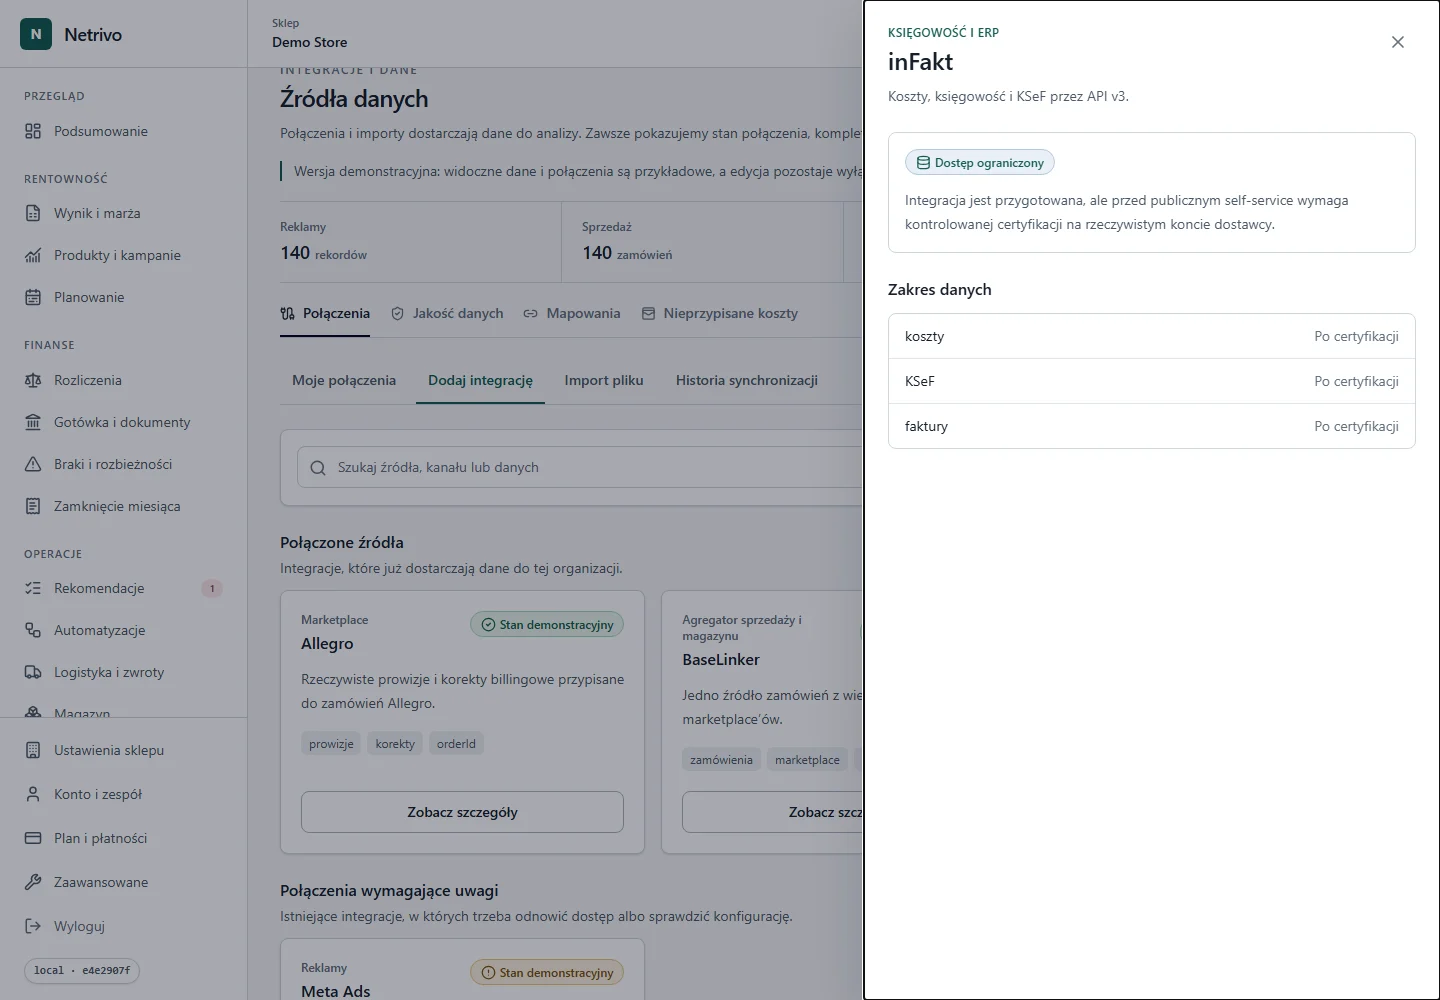
Task: Click the orderId tag on Allegro card
Action: pyautogui.click(x=456, y=744)
